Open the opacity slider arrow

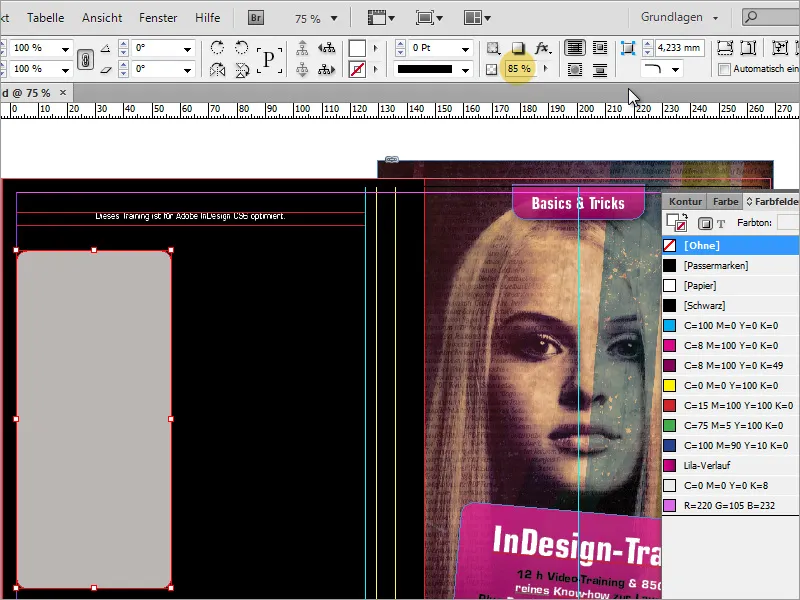click(x=546, y=69)
